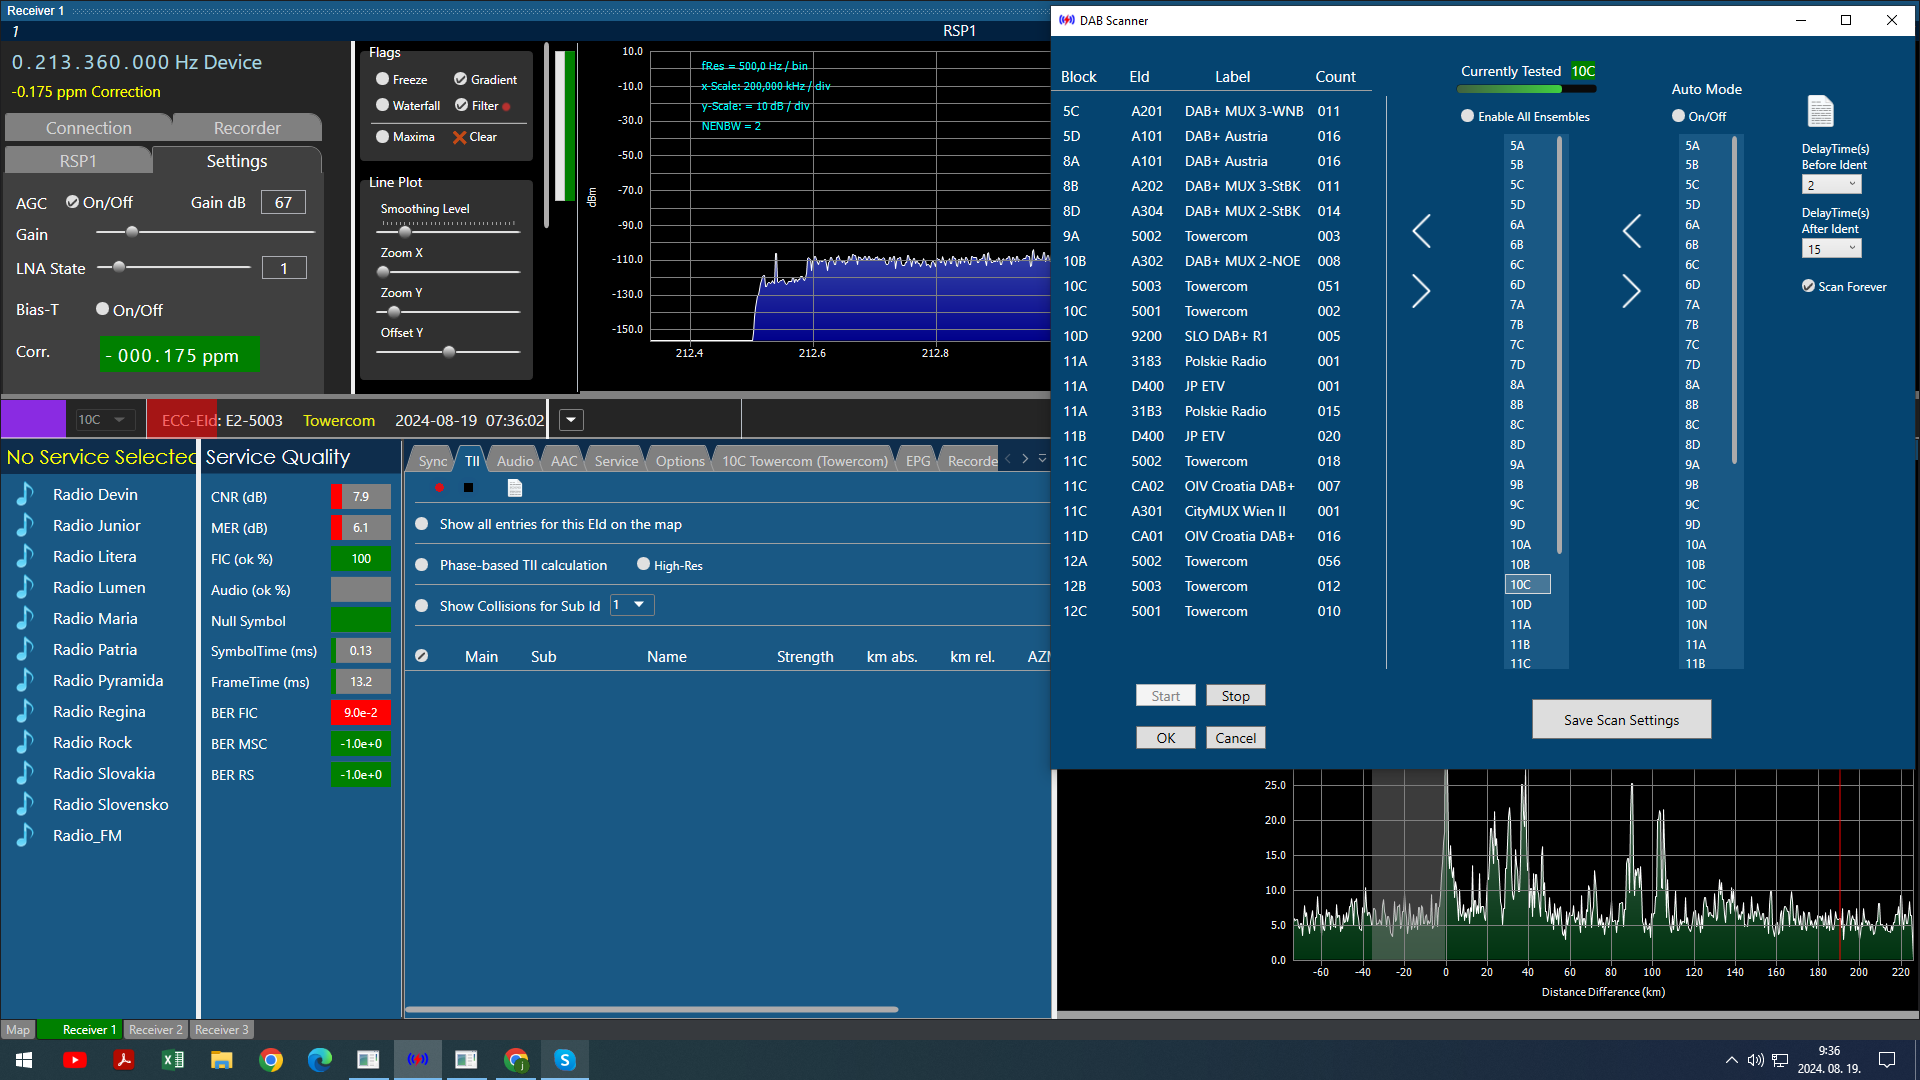Click left arrow beside Enable All Ensembles list
This screenshot has height=1080, width=1920.
click(1421, 231)
